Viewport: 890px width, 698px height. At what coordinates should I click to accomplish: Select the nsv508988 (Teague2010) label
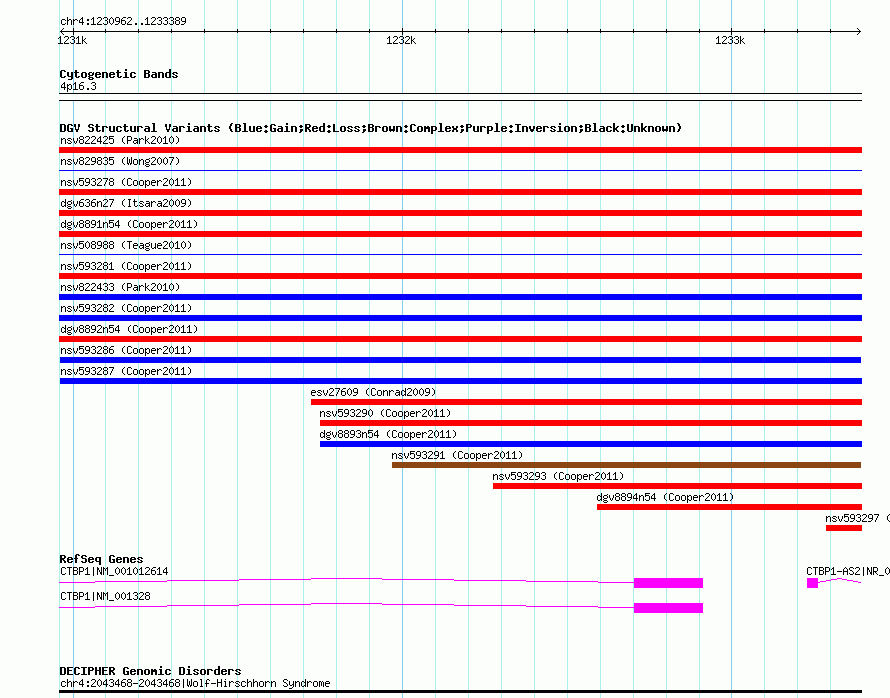(x=126, y=245)
